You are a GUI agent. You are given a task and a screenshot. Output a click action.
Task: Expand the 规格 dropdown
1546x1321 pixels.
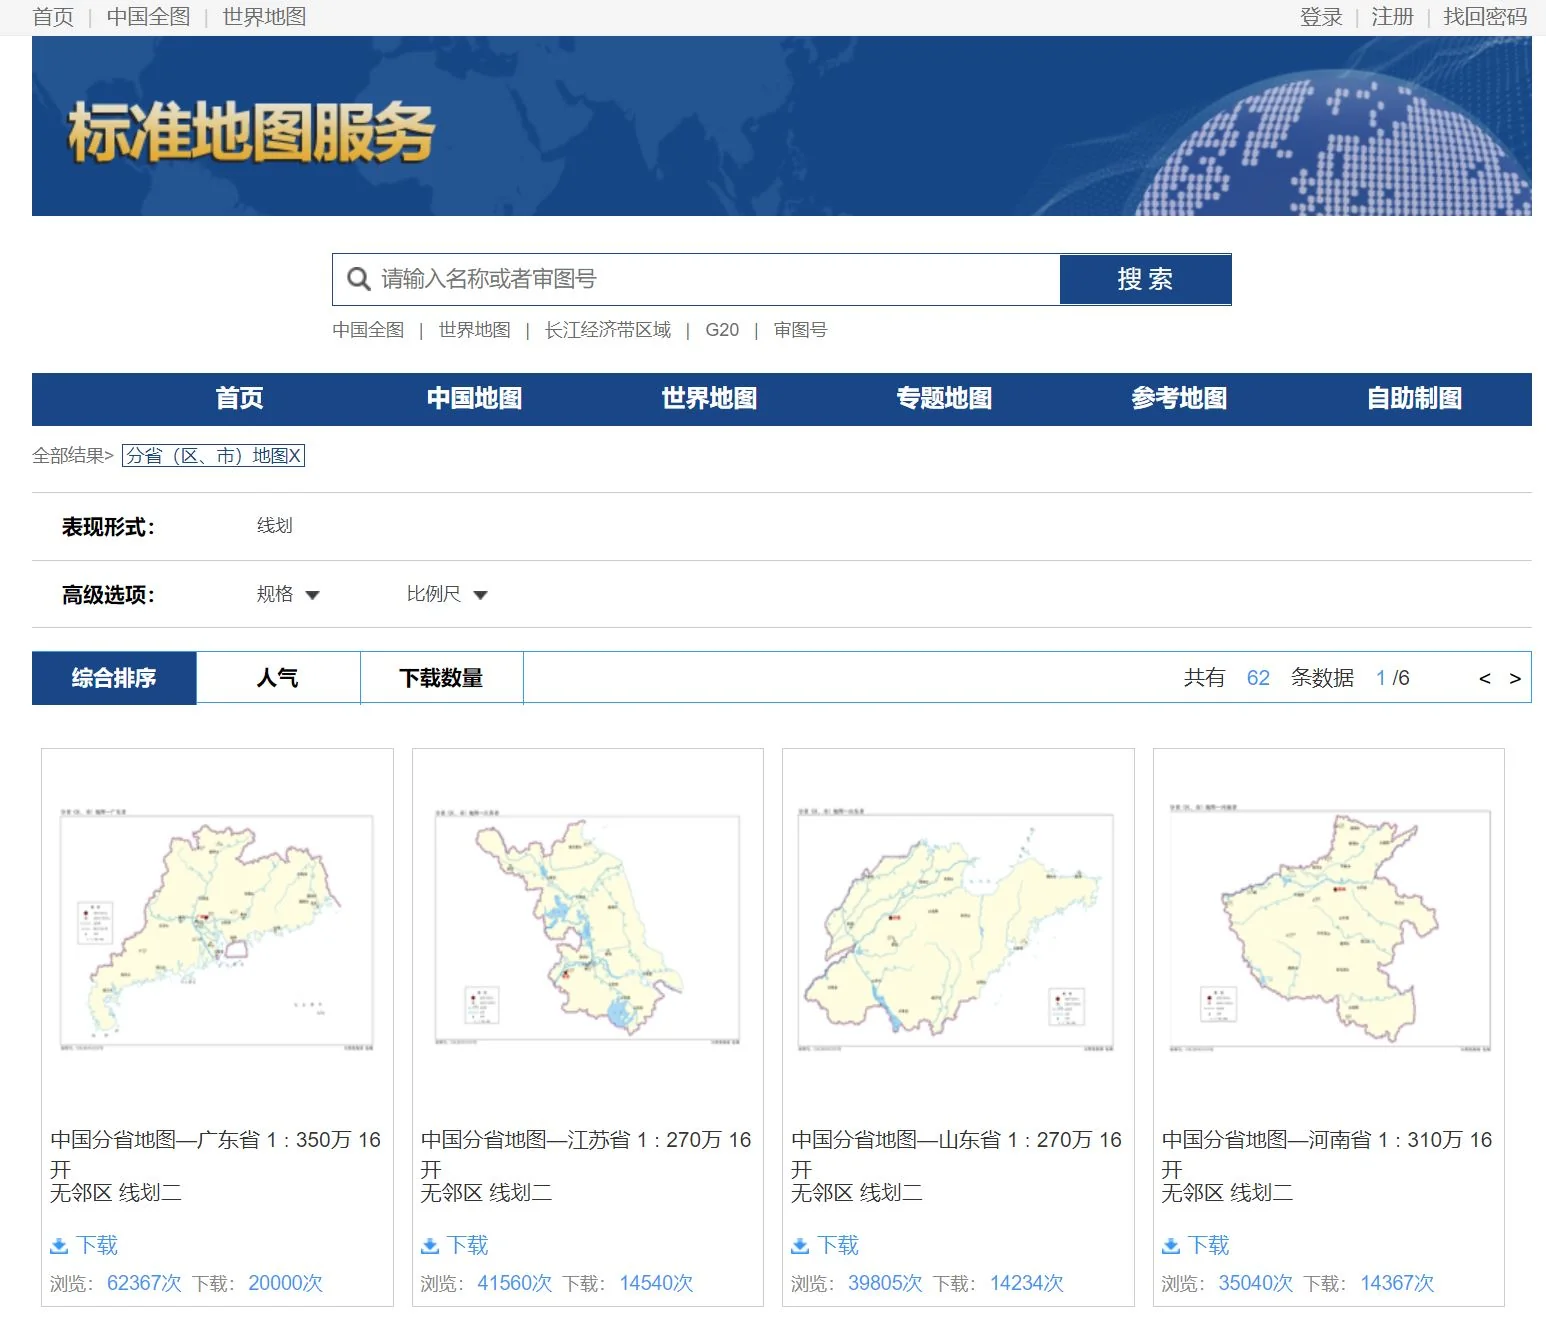pyautogui.click(x=288, y=594)
